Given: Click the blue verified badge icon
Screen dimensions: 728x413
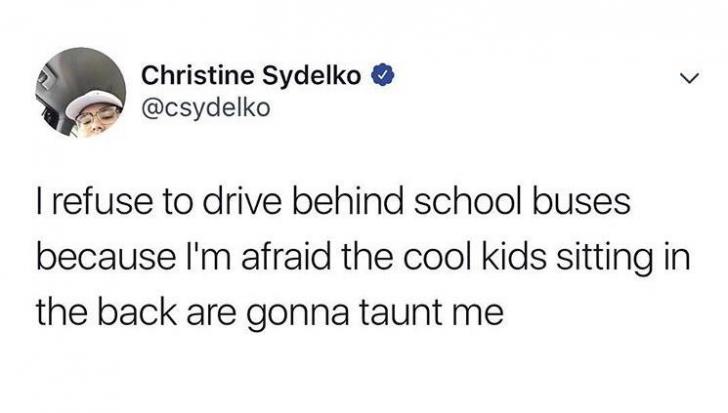Looking at the screenshot, I should point(383,76).
